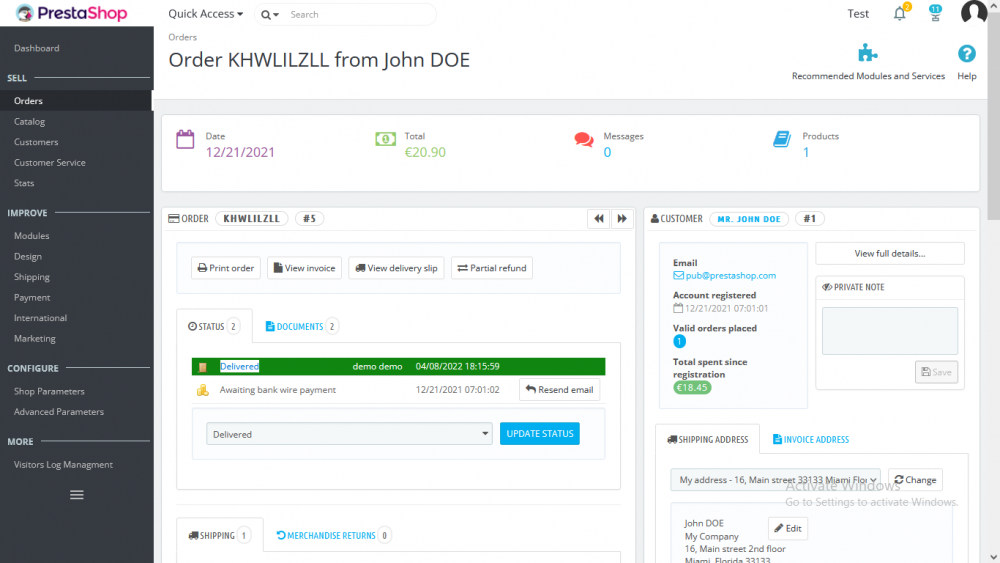1000x563 pixels.
Task: Focus the search input field
Action: pos(360,15)
